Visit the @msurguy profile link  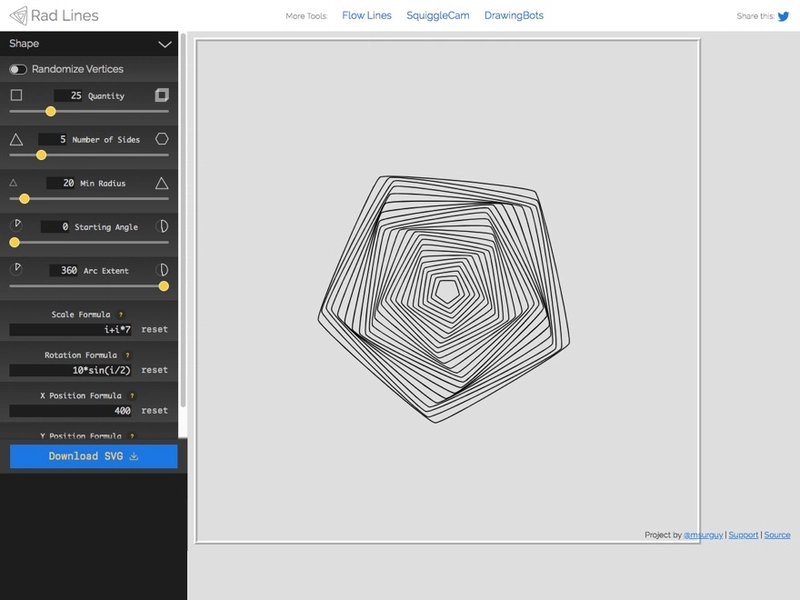tap(703, 535)
